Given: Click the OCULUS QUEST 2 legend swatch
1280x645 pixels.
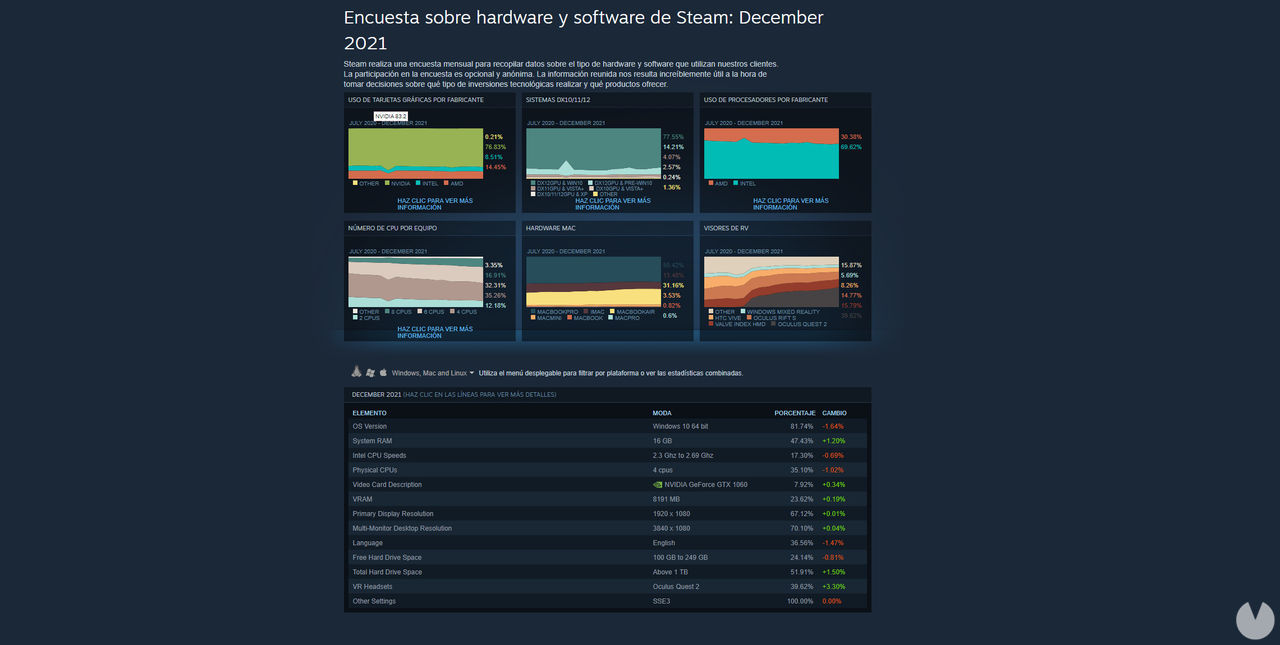Looking at the screenshot, I should point(774,324).
